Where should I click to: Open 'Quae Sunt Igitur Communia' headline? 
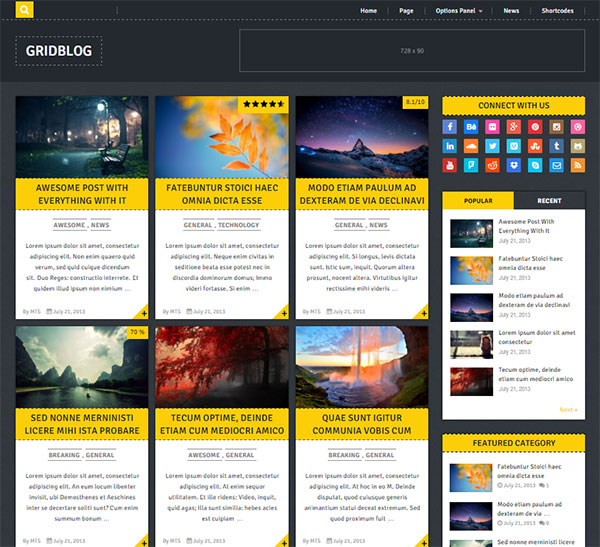(x=362, y=424)
